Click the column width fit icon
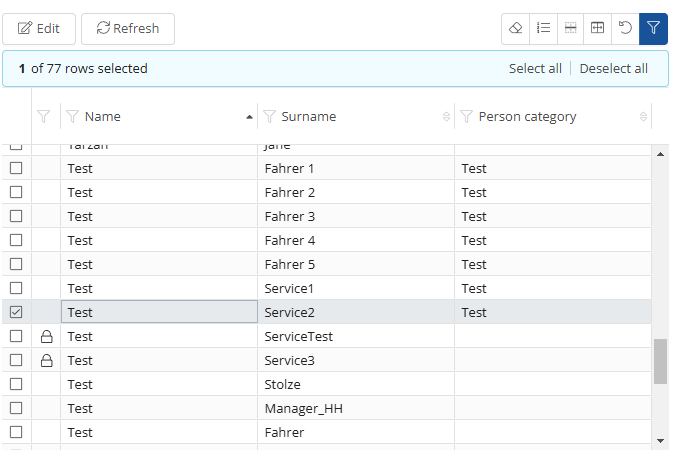 tap(597, 28)
